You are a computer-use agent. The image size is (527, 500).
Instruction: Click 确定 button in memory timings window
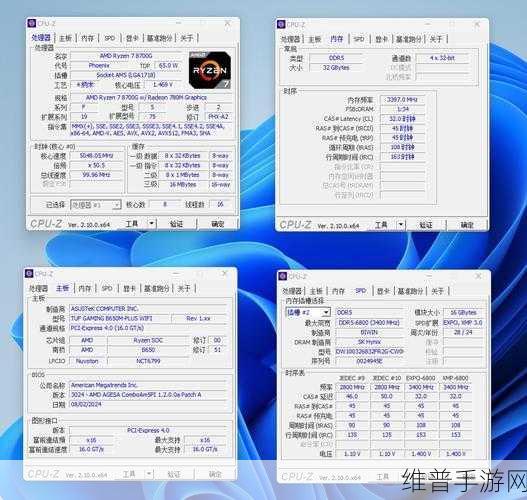(x=467, y=224)
